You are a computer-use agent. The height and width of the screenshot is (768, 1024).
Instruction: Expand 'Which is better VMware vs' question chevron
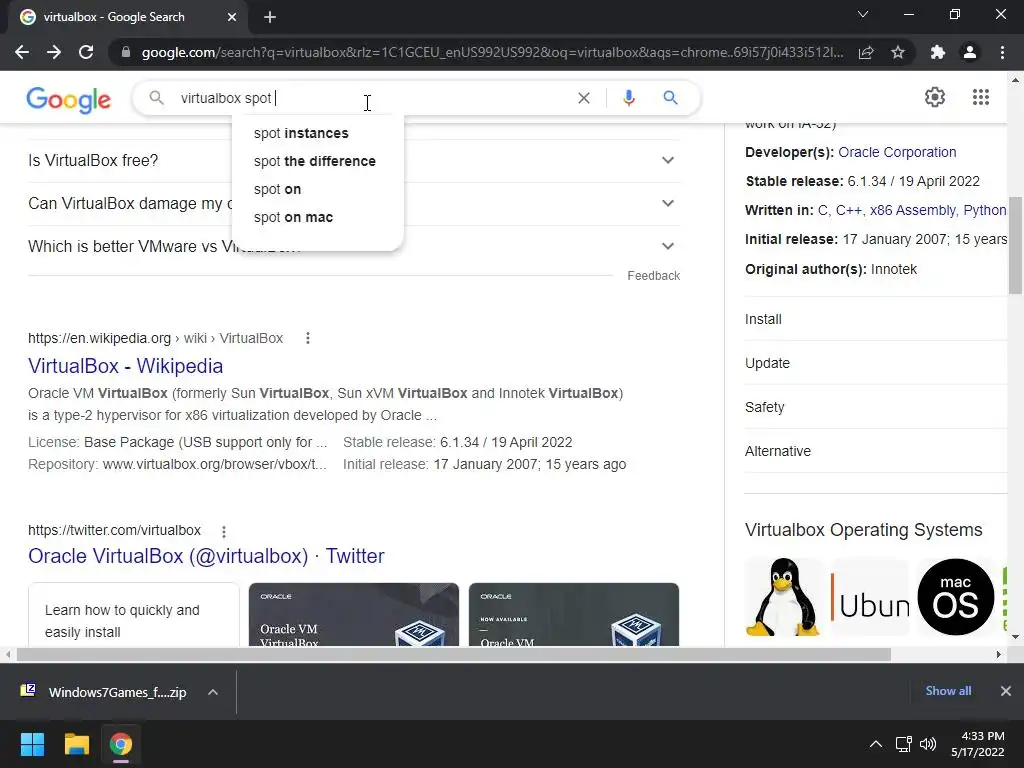point(667,246)
